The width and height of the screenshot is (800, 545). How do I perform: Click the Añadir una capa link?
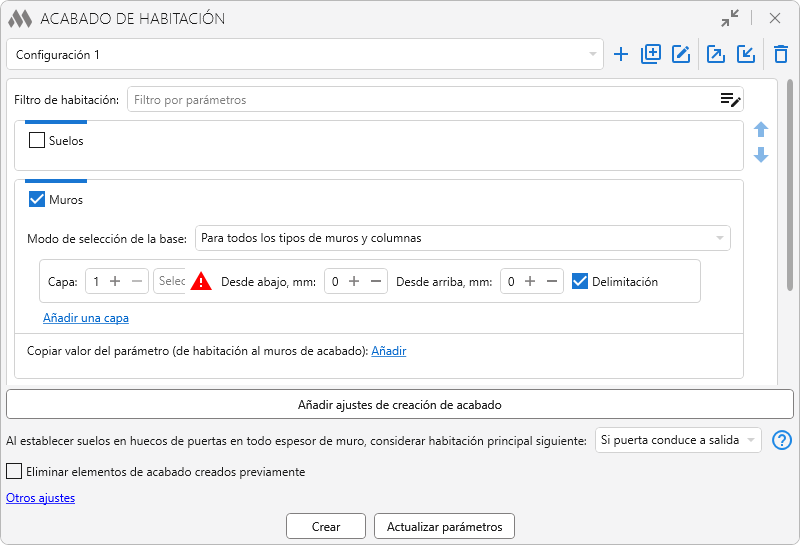[x=86, y=318]
